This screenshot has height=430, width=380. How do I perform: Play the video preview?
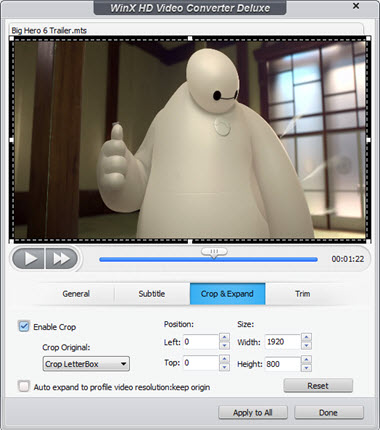(x=29, y=258)
